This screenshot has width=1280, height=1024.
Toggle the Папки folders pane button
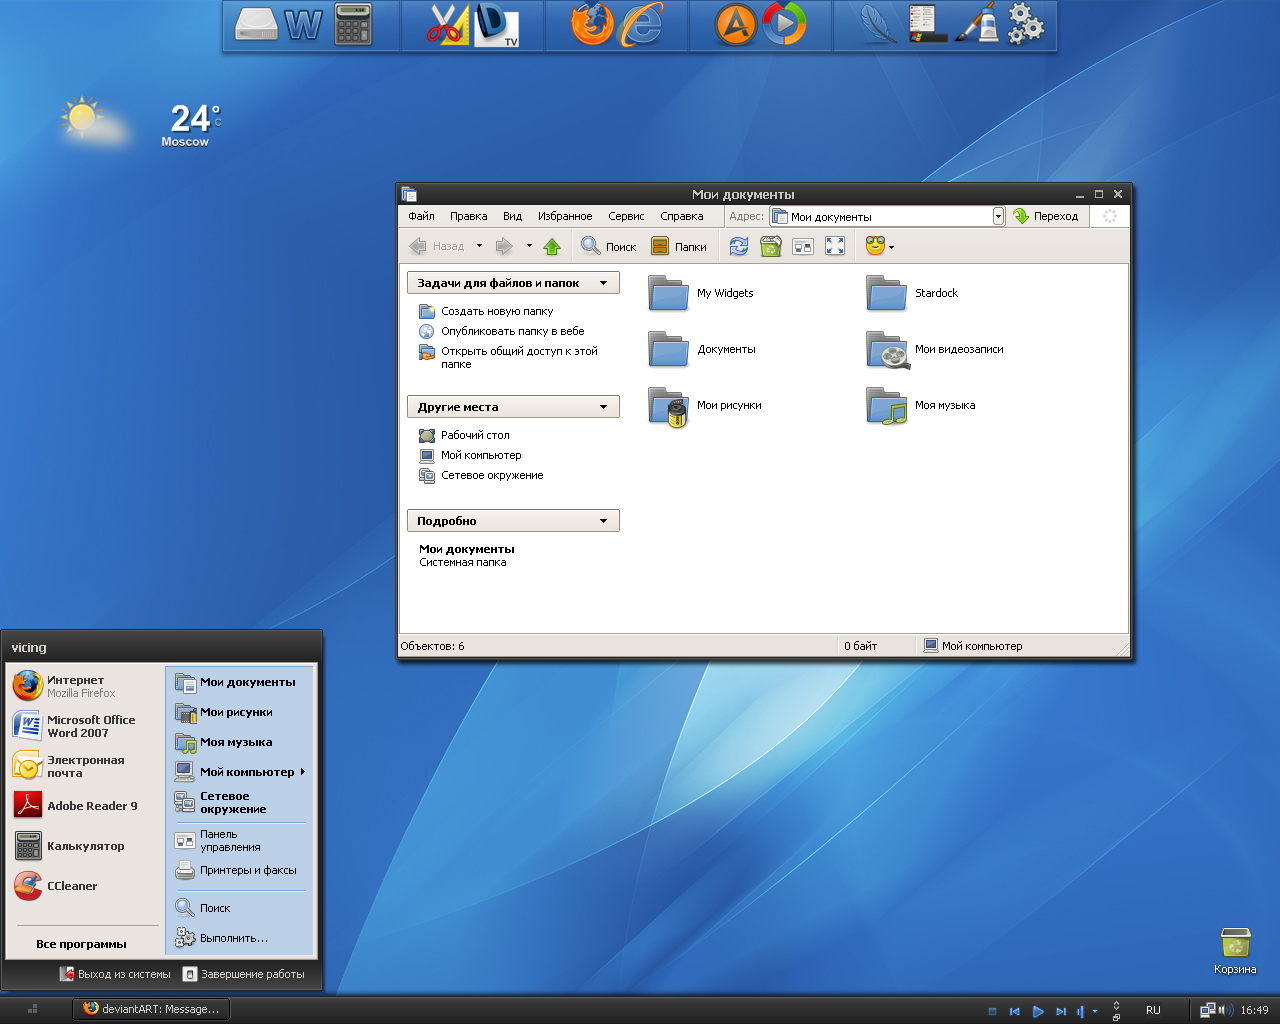click(679, 246)
